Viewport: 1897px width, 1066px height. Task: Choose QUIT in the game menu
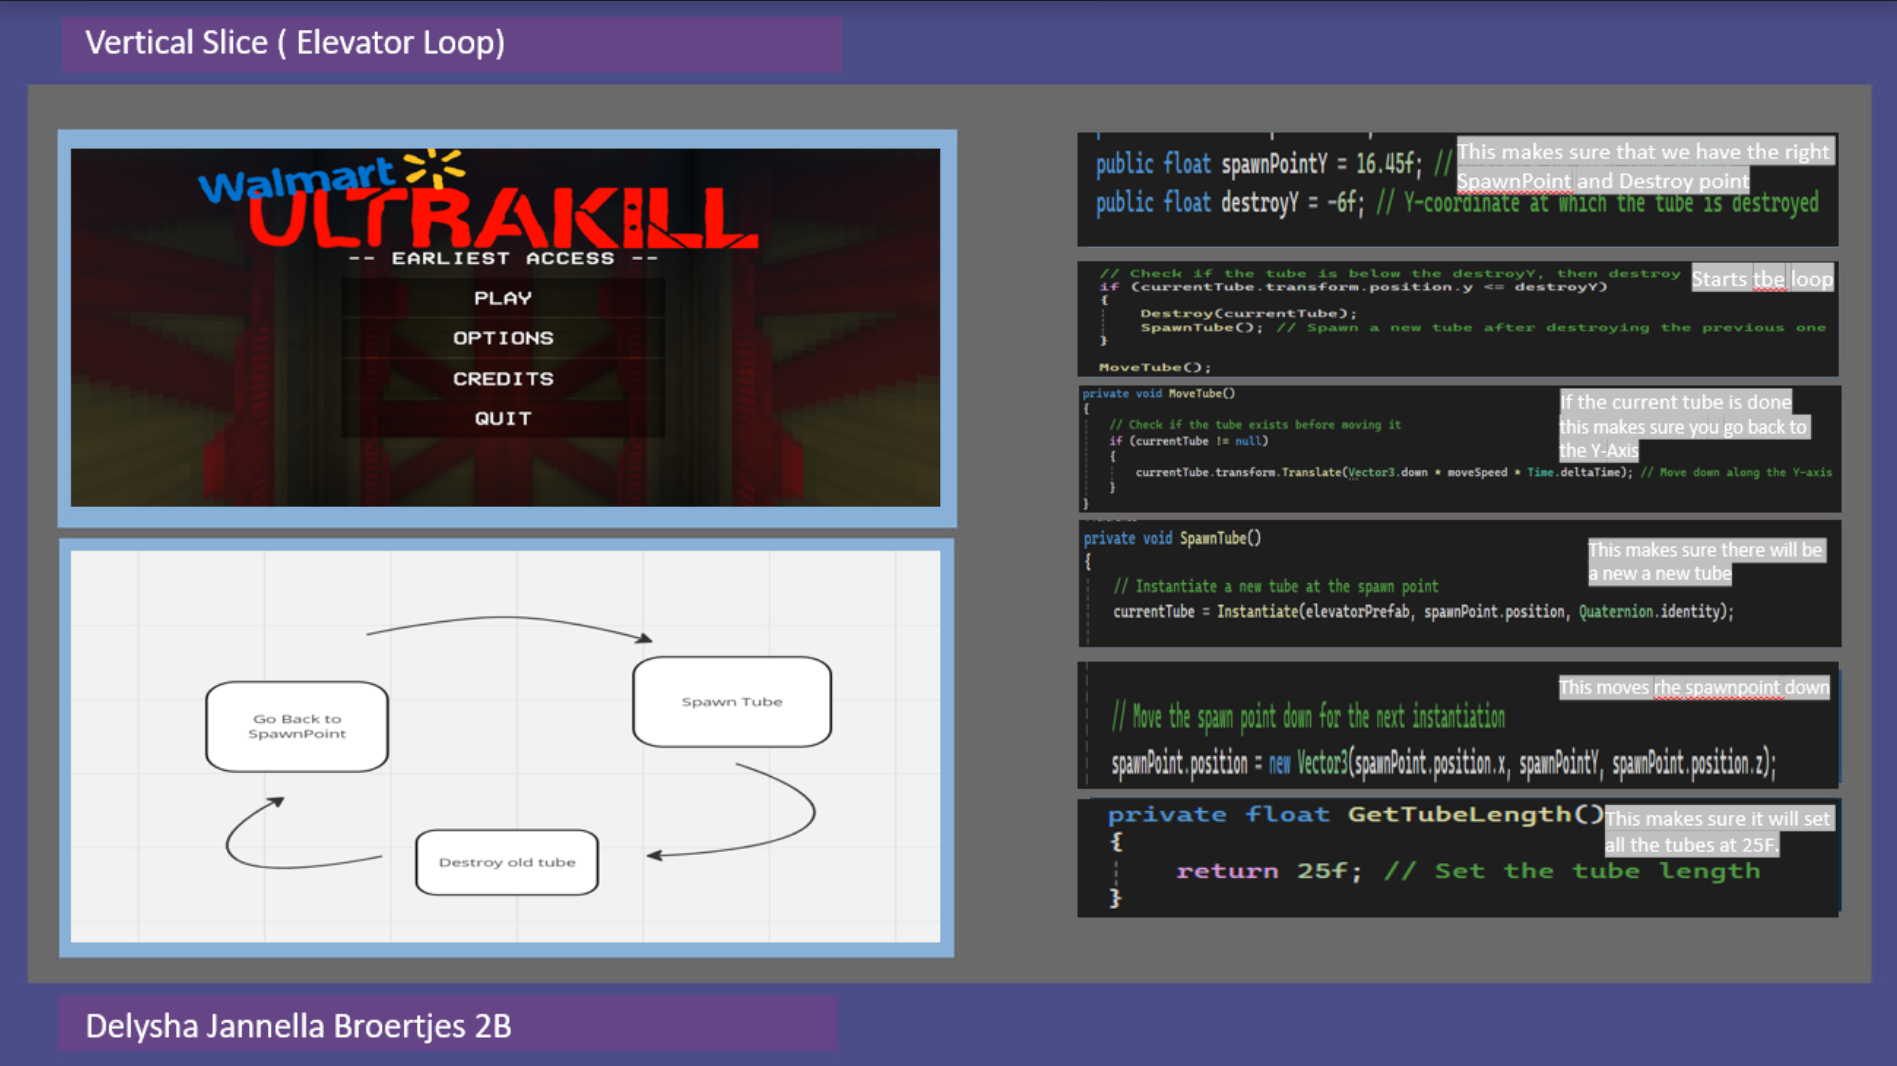pyautogui.click(x=503, y=419)
